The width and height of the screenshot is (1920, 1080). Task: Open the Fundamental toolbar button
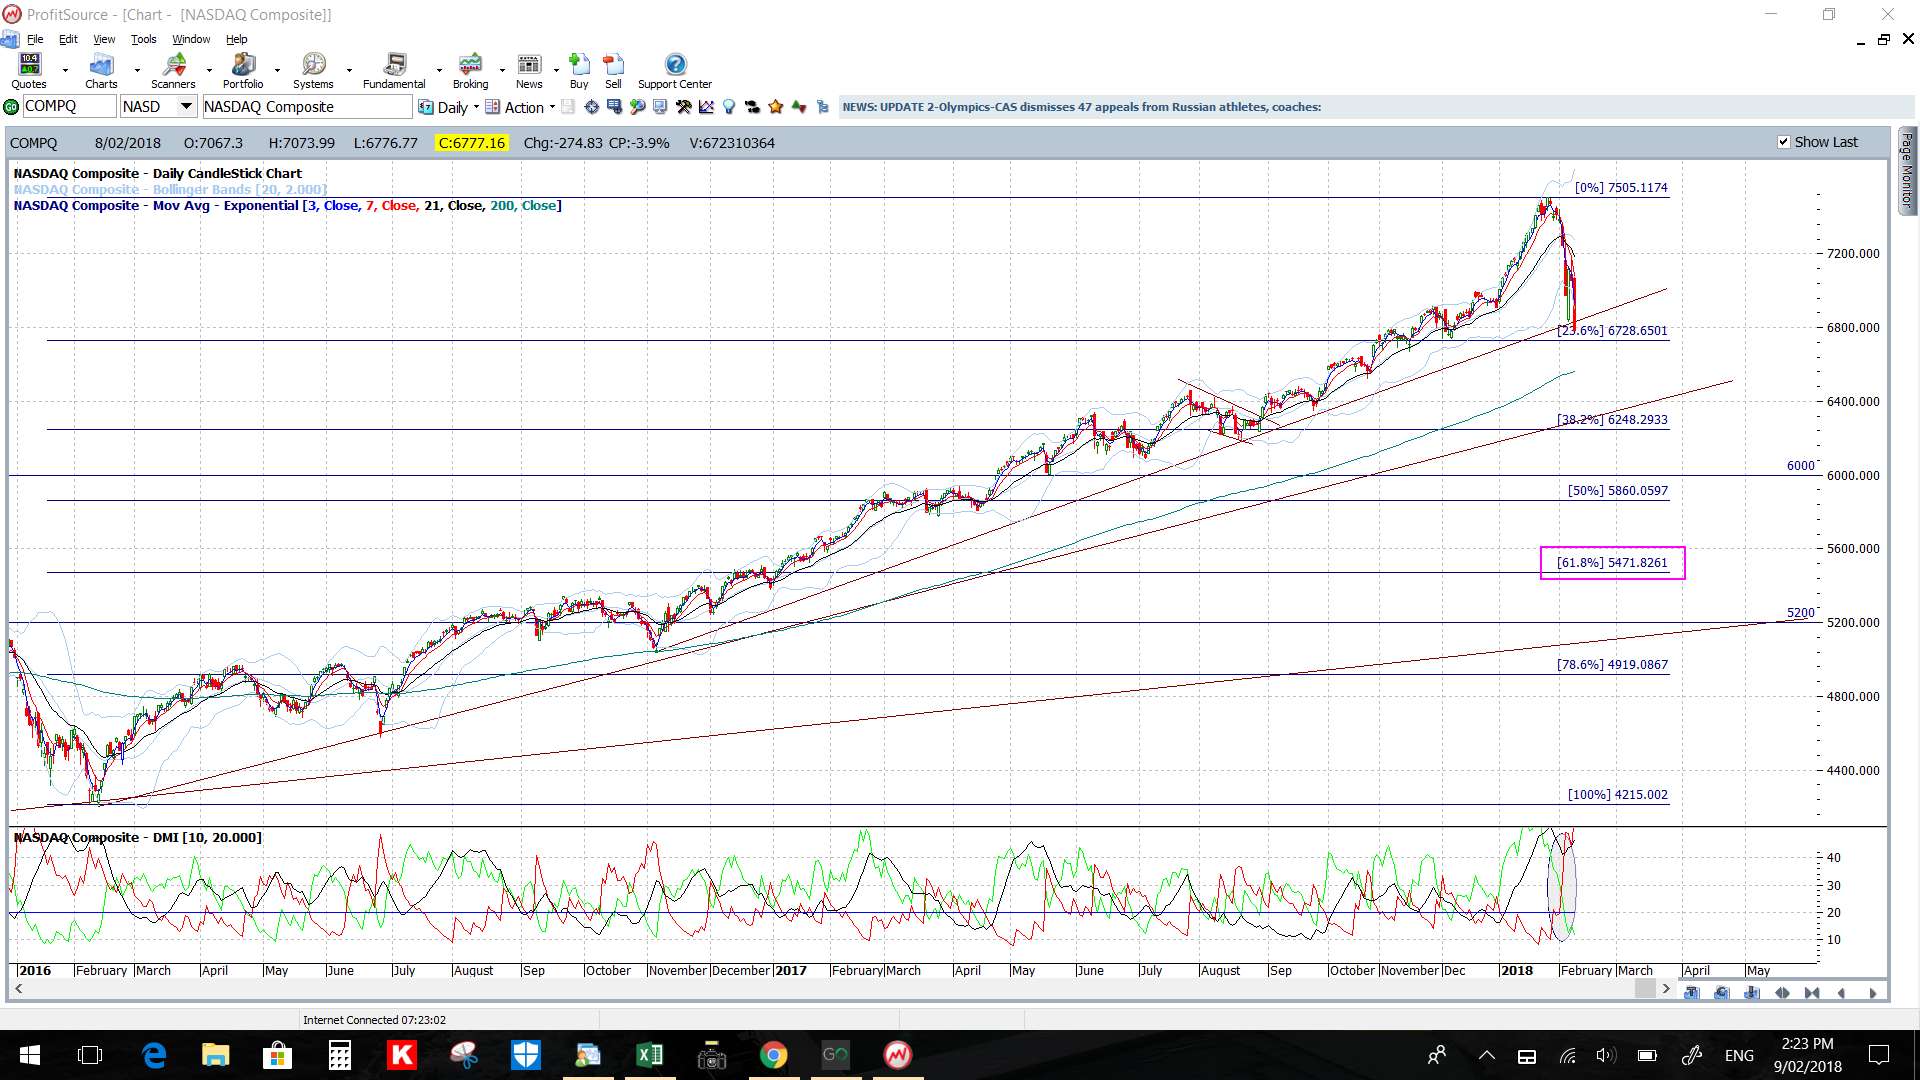(x=394, y=71)
